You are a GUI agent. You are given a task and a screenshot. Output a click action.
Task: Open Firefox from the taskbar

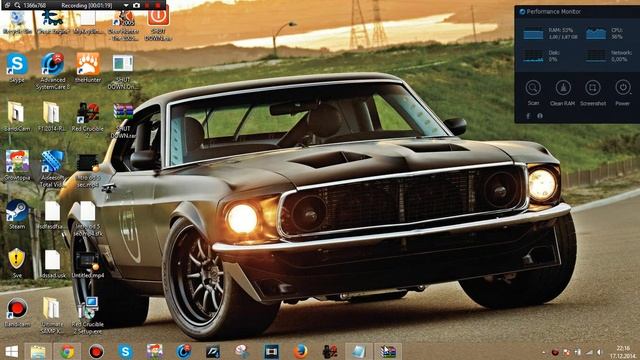tap(301, 351)
